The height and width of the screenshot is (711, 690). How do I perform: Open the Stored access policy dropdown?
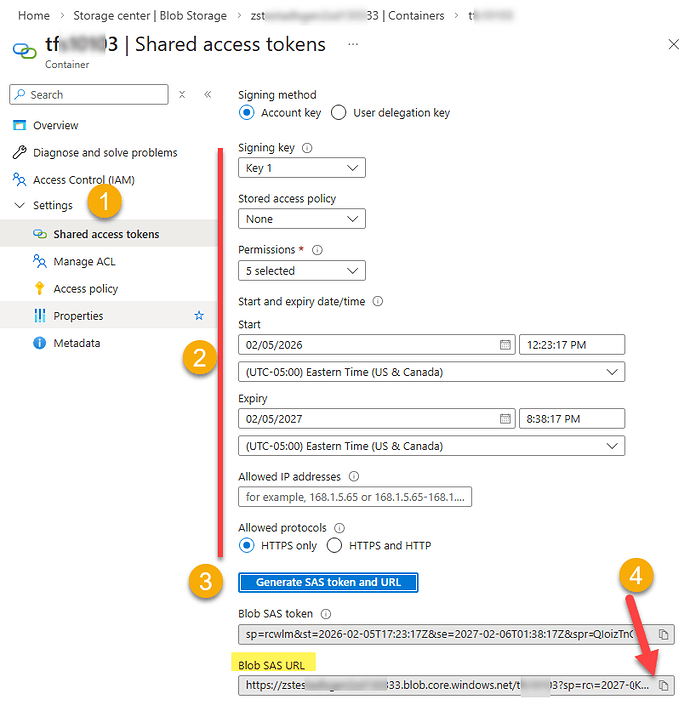point(302,219)
